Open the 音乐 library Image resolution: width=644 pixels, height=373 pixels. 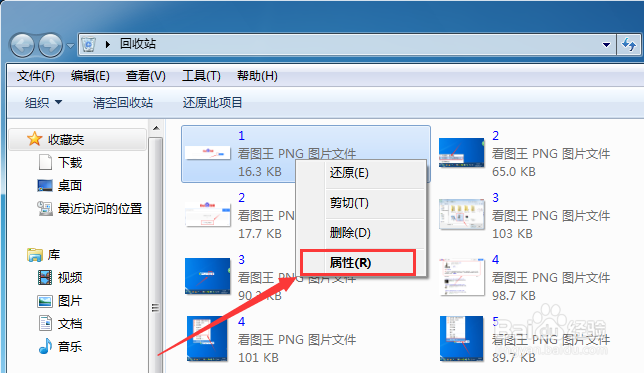point(70,347)
